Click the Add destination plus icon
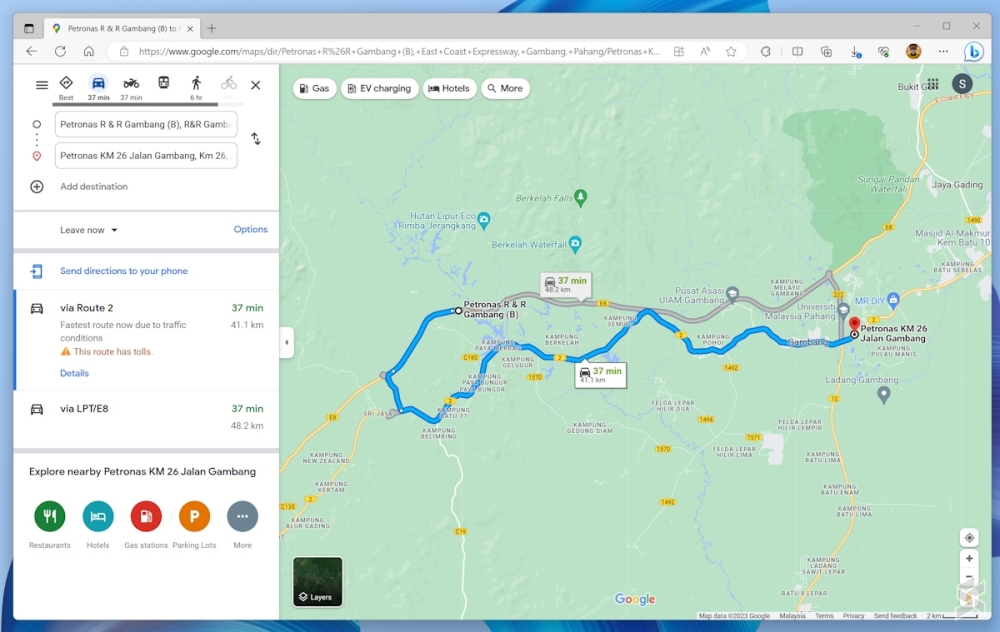 coord(37,187)
